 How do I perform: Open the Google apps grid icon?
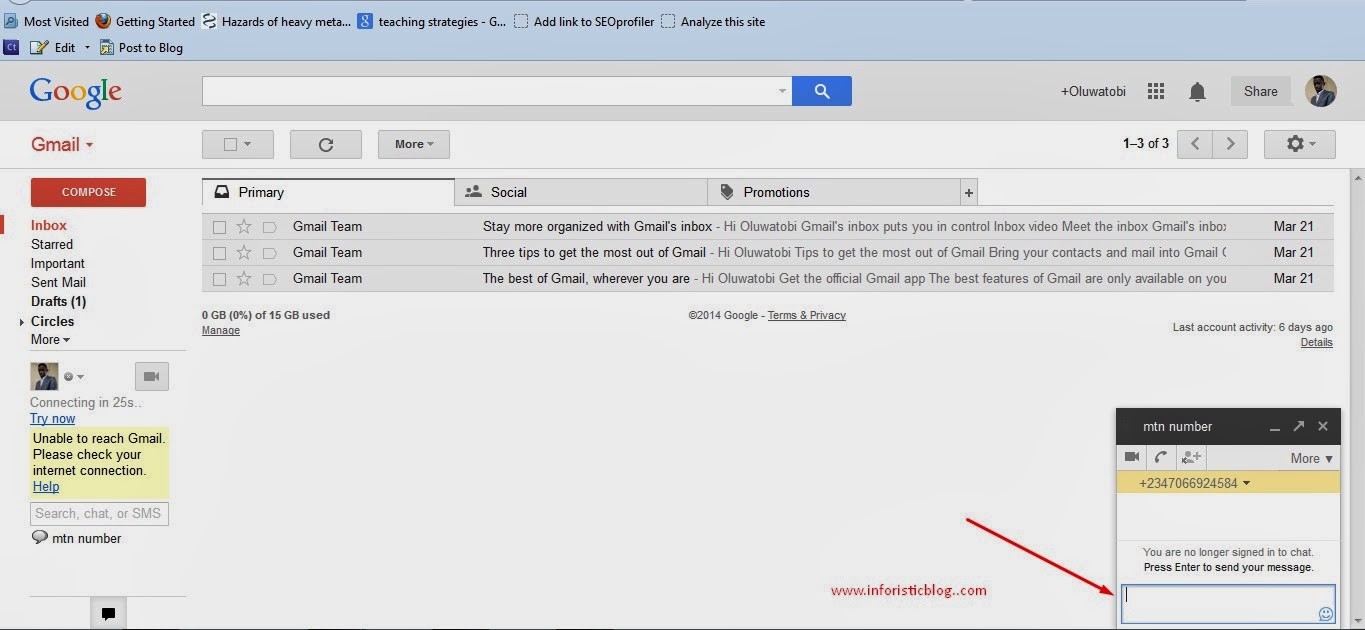(1156, 91)
